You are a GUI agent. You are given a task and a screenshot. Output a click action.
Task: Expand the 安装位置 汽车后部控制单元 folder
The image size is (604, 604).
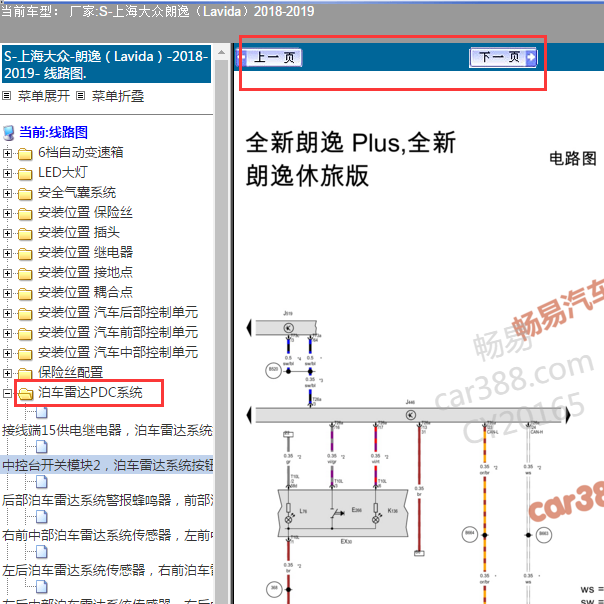point(7,314)
